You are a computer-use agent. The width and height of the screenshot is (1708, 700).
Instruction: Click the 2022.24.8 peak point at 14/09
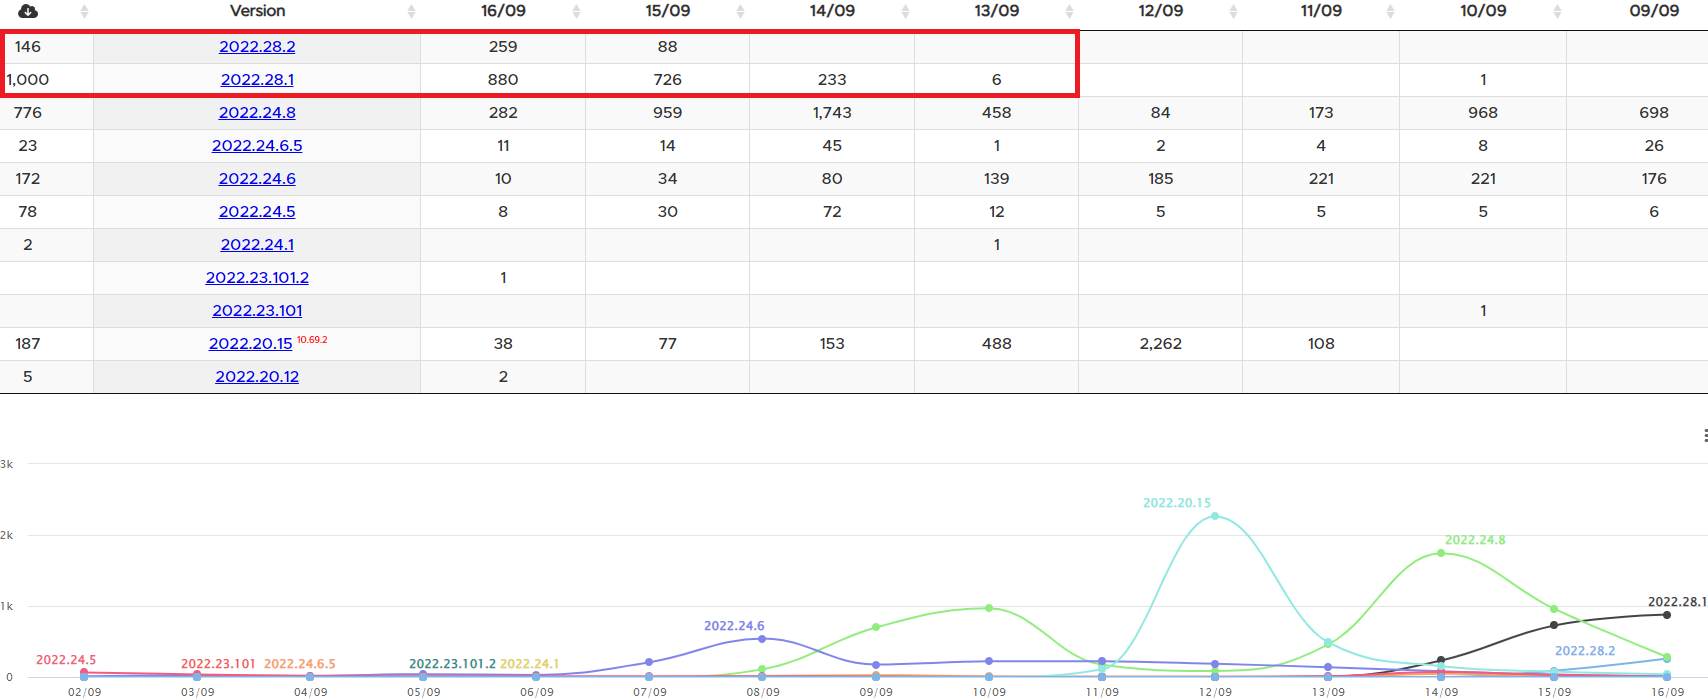click(x=1441, y=553)
